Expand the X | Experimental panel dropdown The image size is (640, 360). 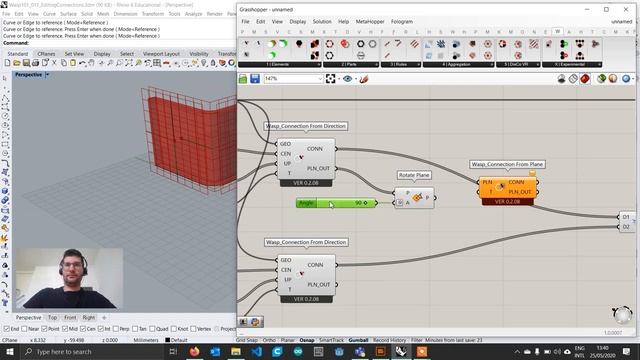click(599, 64)
